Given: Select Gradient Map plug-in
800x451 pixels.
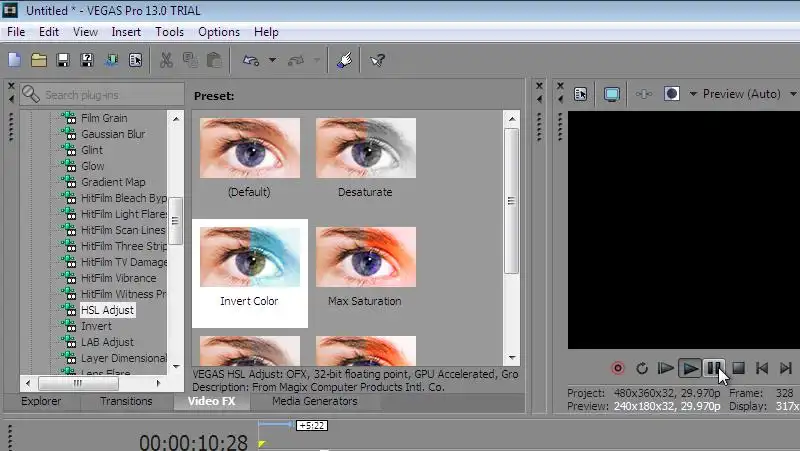Looking at the screenshot, I should click(x=113, y=182).
